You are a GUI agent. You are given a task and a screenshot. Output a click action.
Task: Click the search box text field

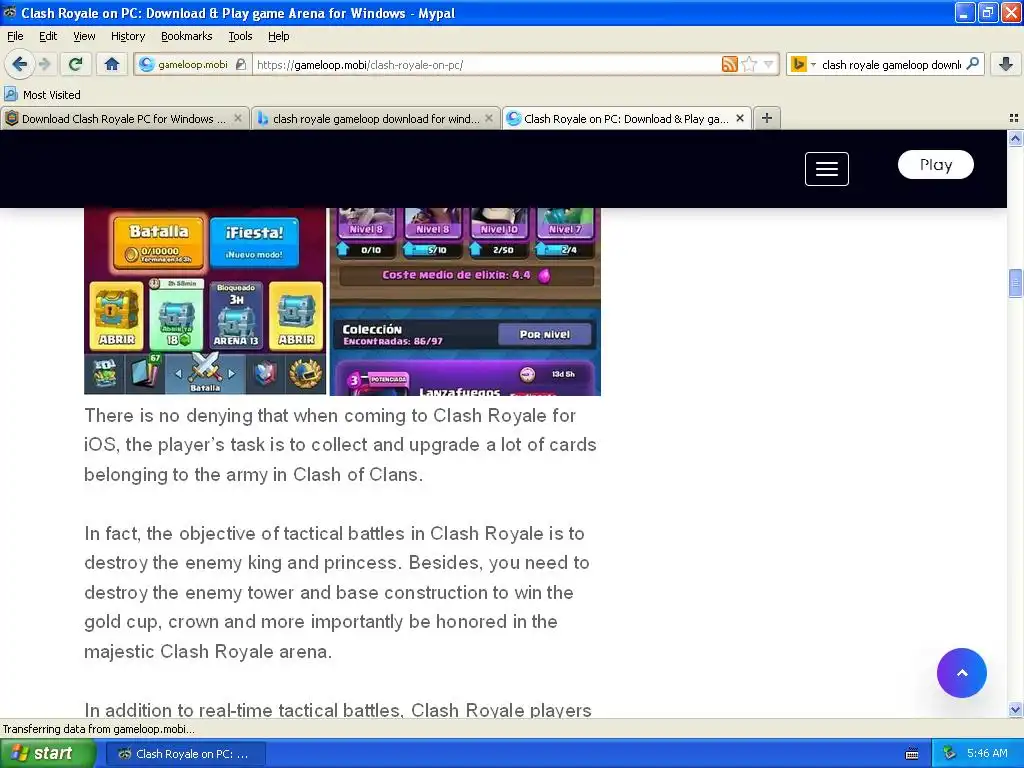point(891,65)
